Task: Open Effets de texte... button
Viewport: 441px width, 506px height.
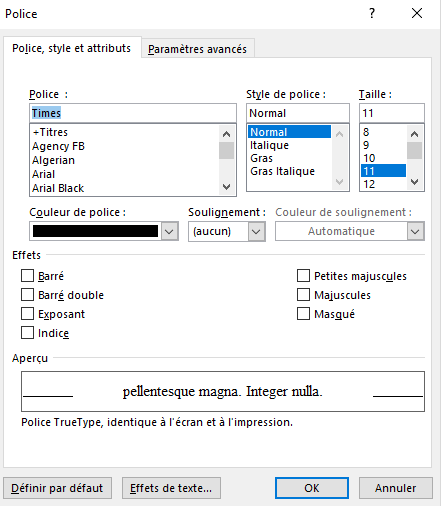Action: [171, 488]
